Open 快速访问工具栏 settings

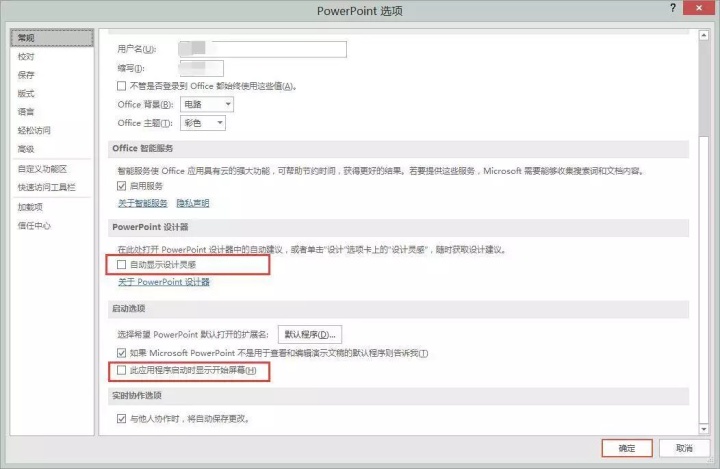point(47,187)
